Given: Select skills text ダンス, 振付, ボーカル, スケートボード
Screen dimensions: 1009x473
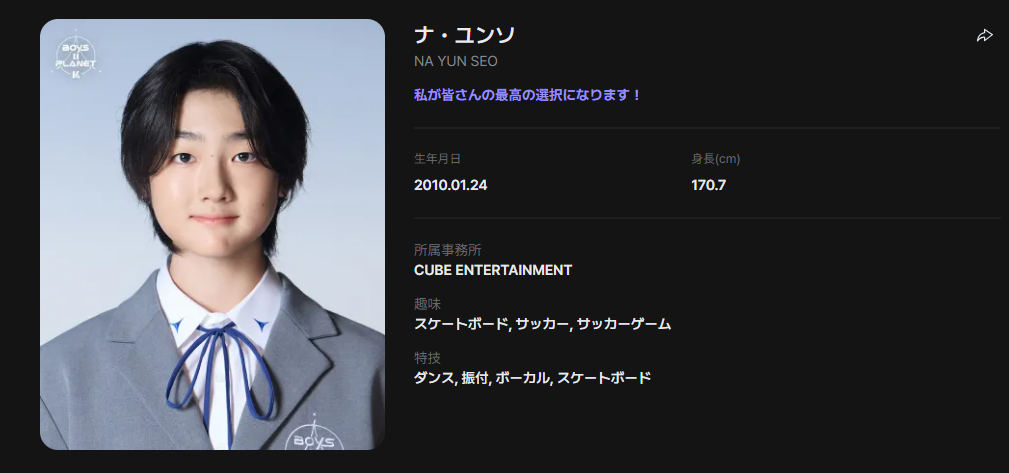Looking at the screenshot, I should 532,378.
